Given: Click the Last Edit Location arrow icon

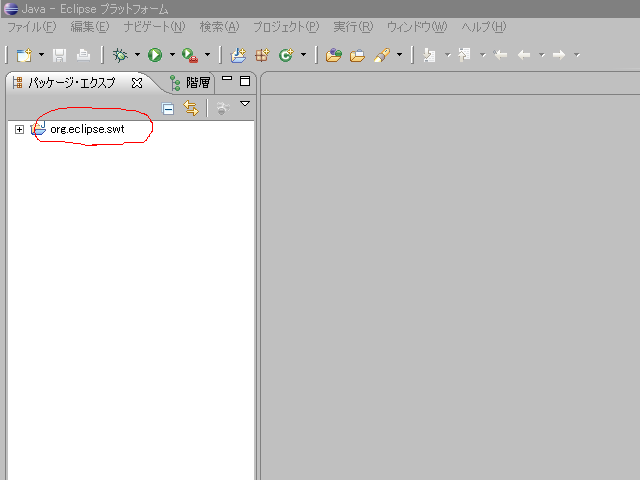Looking at the screenshot, I should 500,55.
